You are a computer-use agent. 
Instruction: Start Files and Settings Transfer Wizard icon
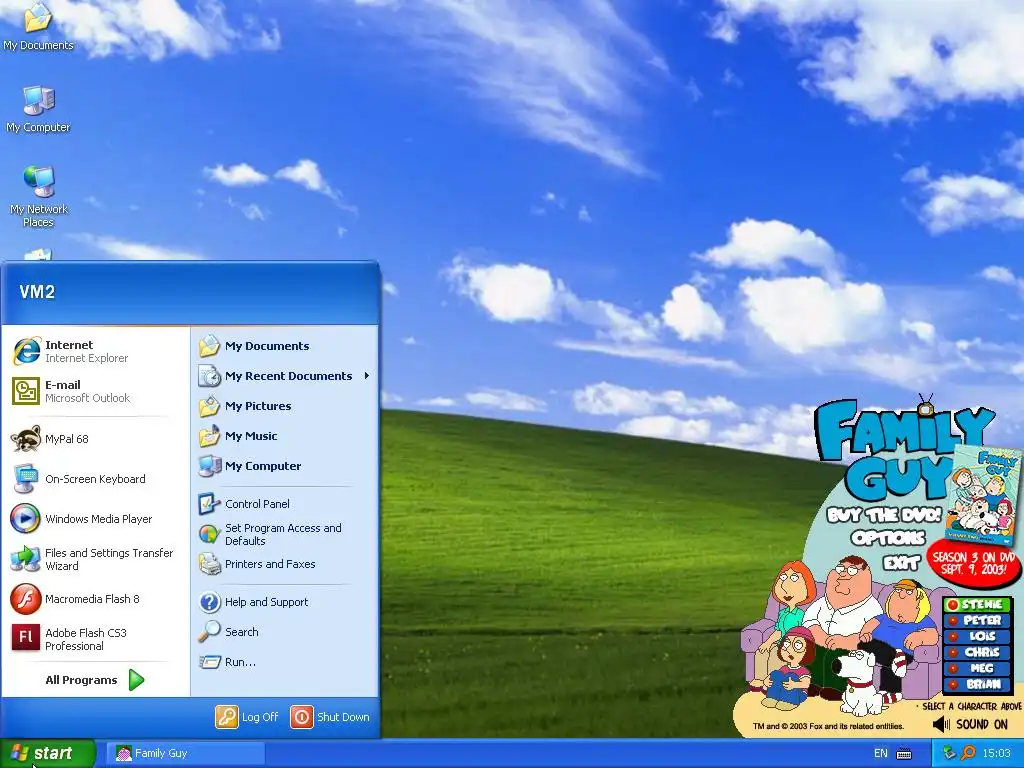[26, 559]
